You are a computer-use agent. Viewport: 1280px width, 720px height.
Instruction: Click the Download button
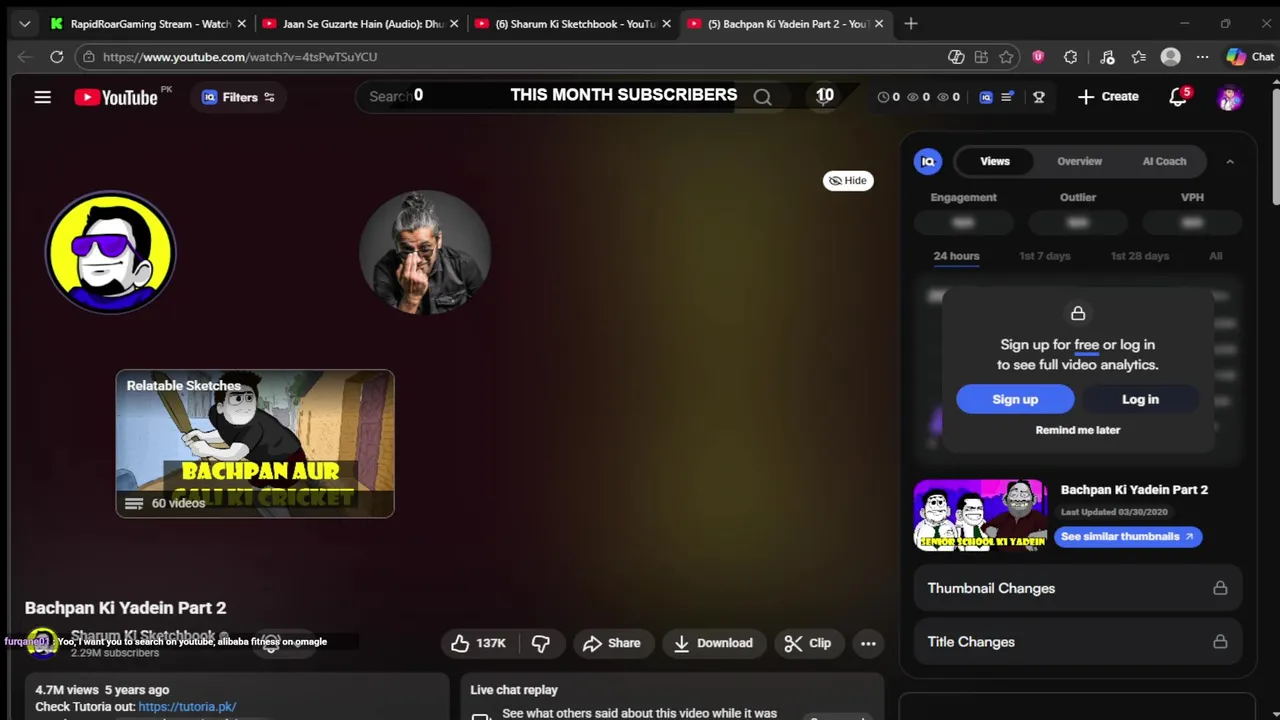(x=713, y=643)
